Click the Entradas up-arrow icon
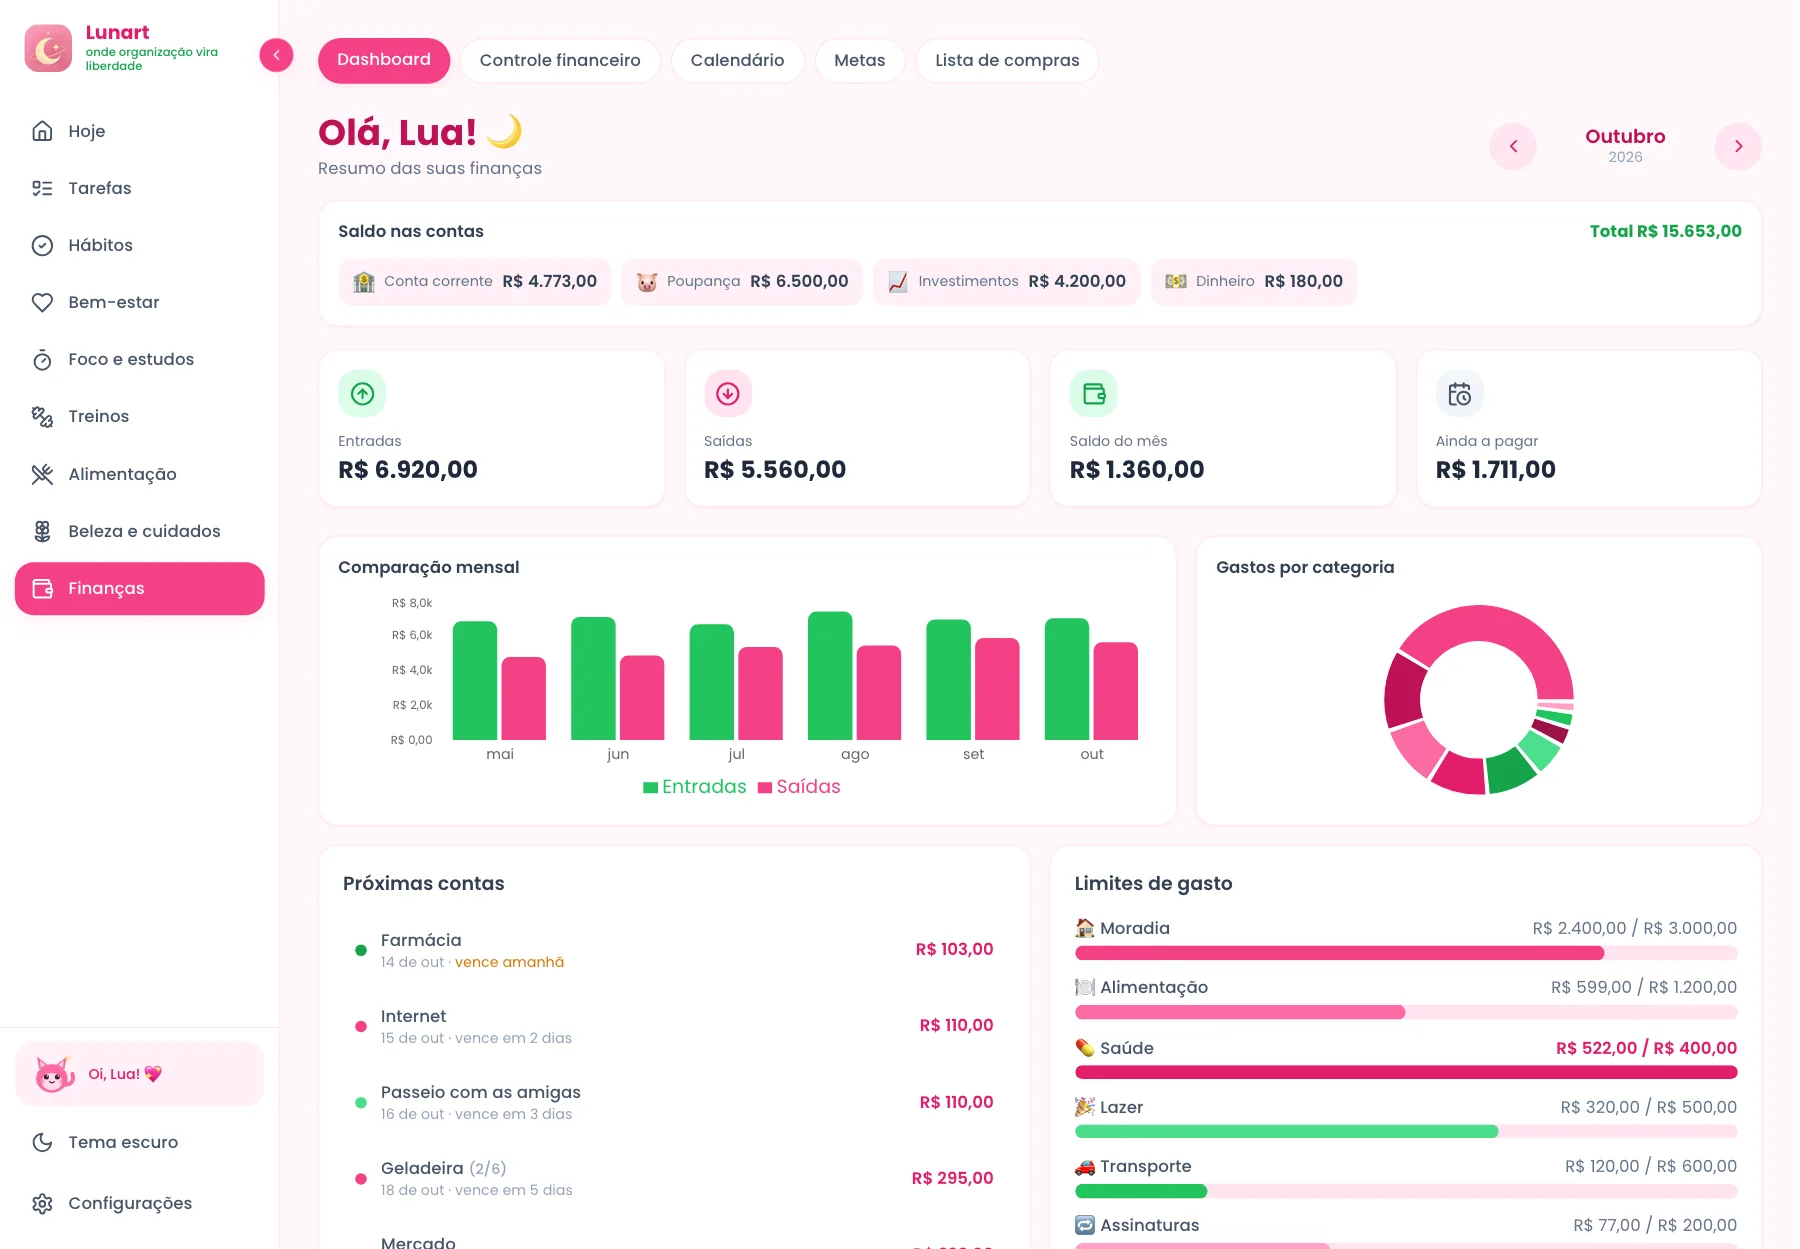 362,394
